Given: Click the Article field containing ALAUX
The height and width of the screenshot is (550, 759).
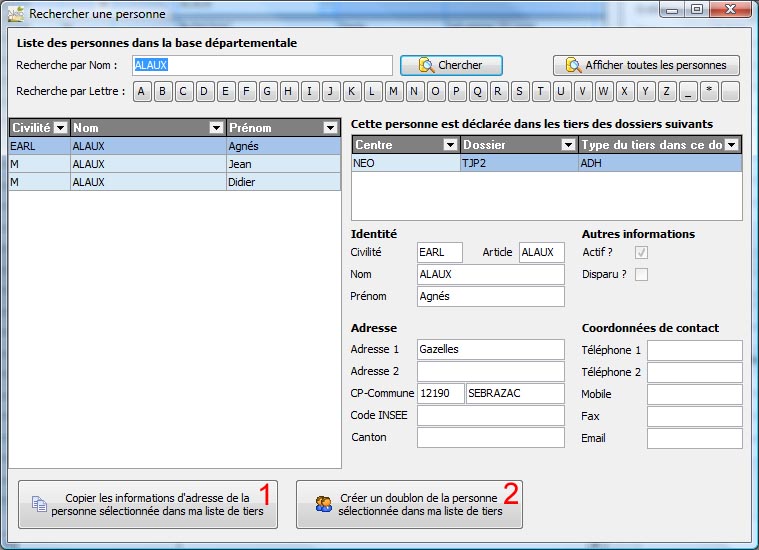Looking at the screenshot, I should pyautogui.click(x=542, y=253).
